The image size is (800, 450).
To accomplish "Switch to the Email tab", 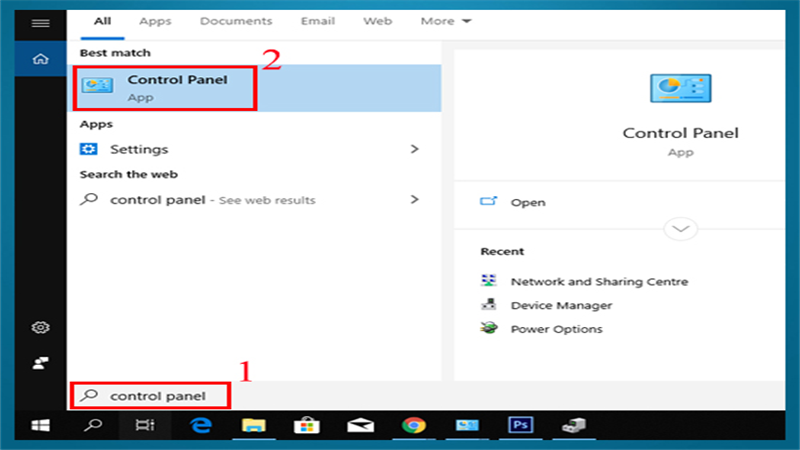I will [x=317, y=21].
